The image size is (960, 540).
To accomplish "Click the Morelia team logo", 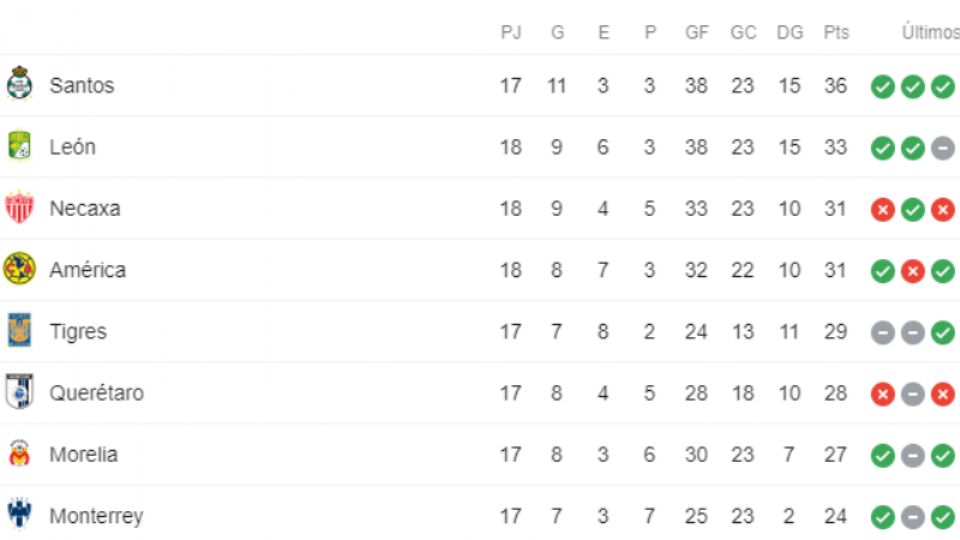I will pos(19,454).
